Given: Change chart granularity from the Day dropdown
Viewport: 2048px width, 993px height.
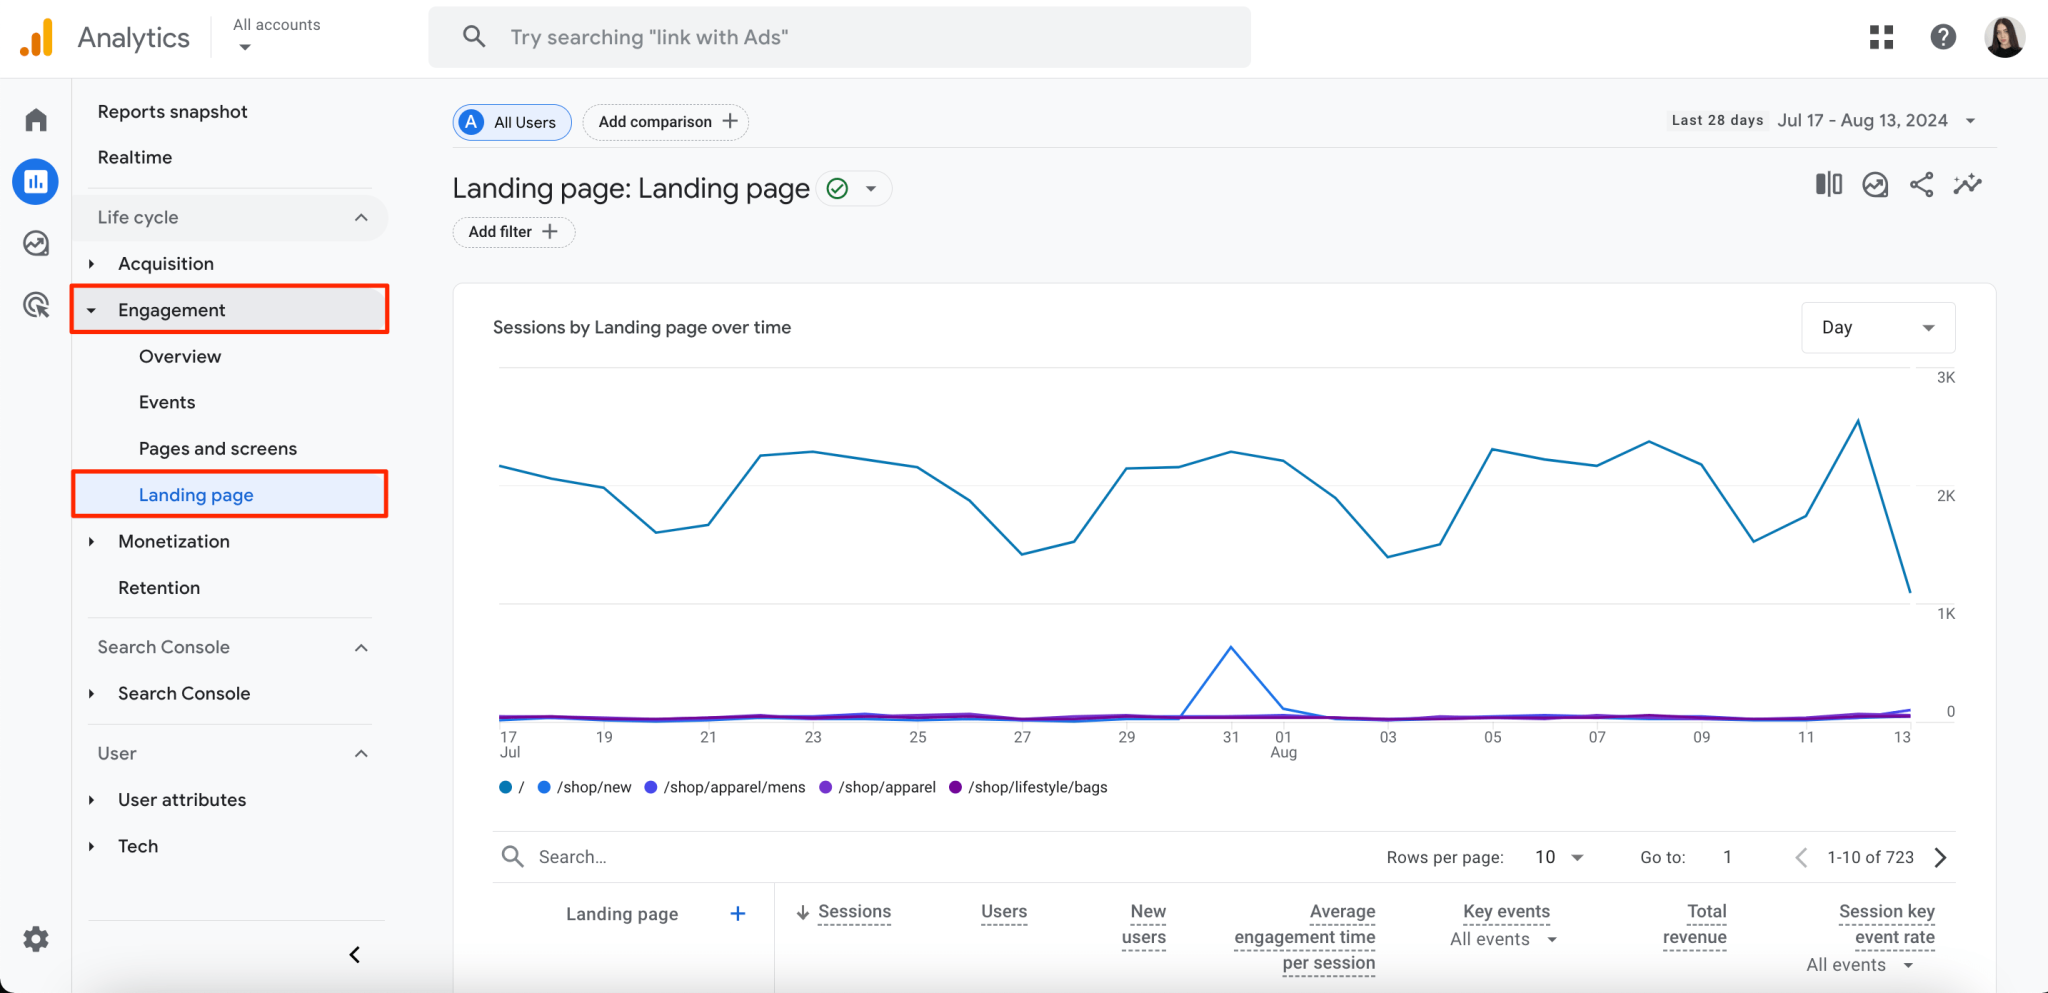Looking at the screenshot, I should tap(1876, 327).
